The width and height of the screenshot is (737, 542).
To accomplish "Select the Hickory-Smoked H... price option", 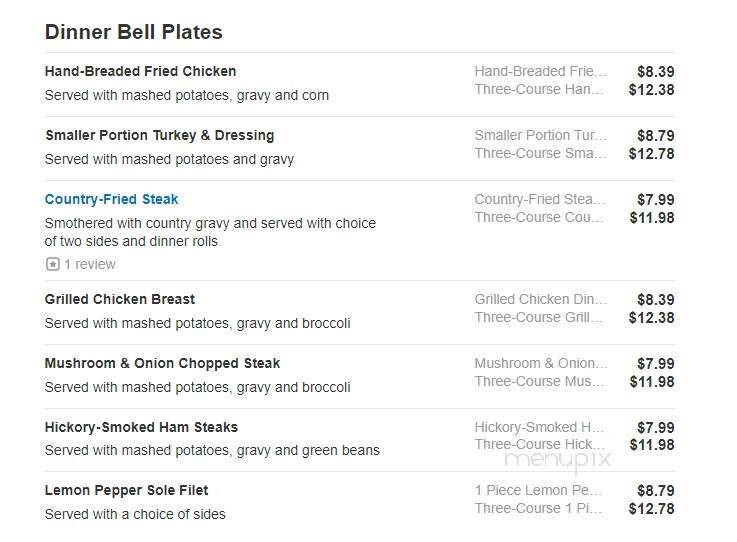I will (x=539, y=427).
